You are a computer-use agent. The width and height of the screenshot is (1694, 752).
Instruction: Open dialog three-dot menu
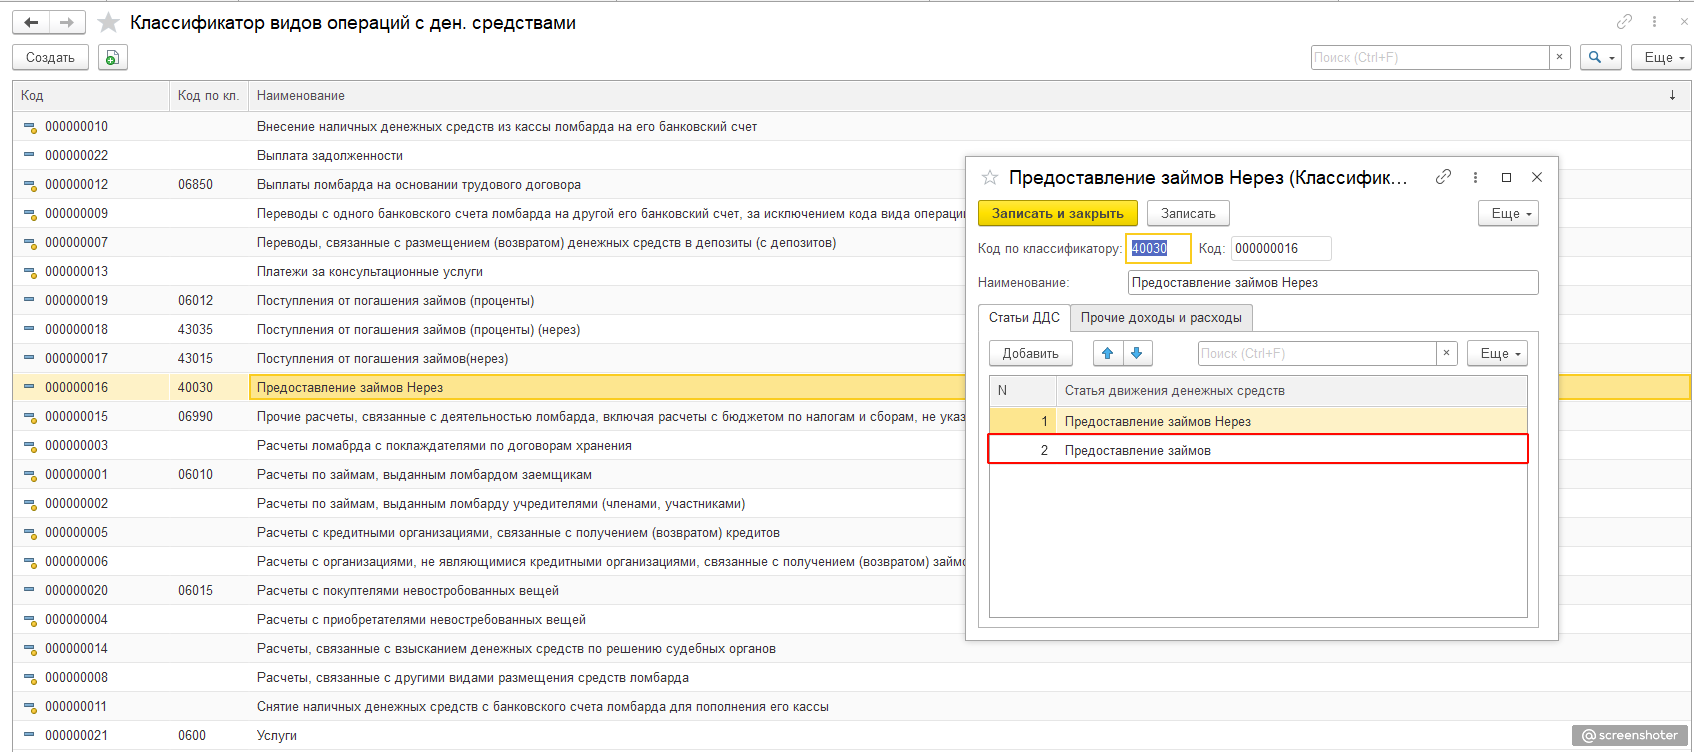[1475, 177]
